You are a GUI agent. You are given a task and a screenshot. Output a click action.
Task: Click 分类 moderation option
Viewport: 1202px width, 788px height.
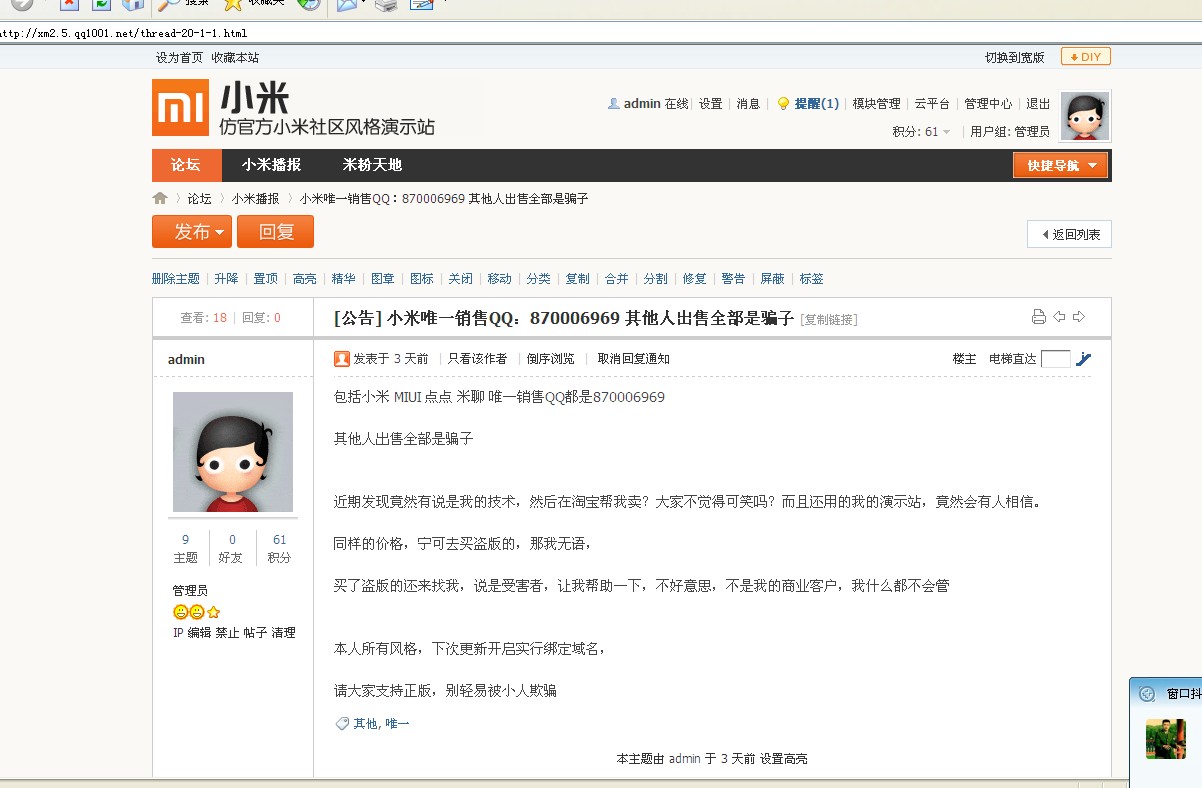(x=538, y=279)
